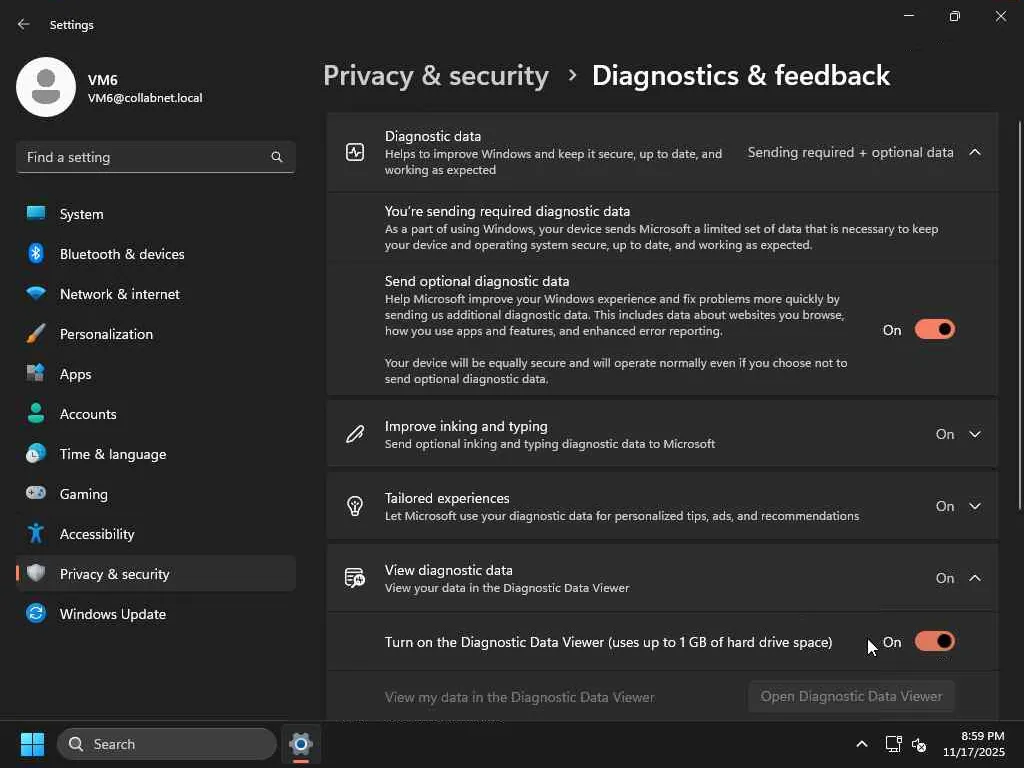Viewport: 1024px width, 768px height.
Task: Click the Find a setting search box
Action: click(145, 157)
